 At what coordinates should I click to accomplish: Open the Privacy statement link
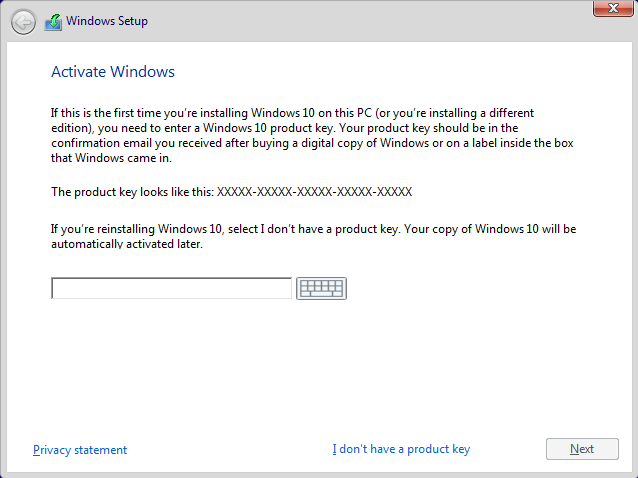(x=80, y=450)
